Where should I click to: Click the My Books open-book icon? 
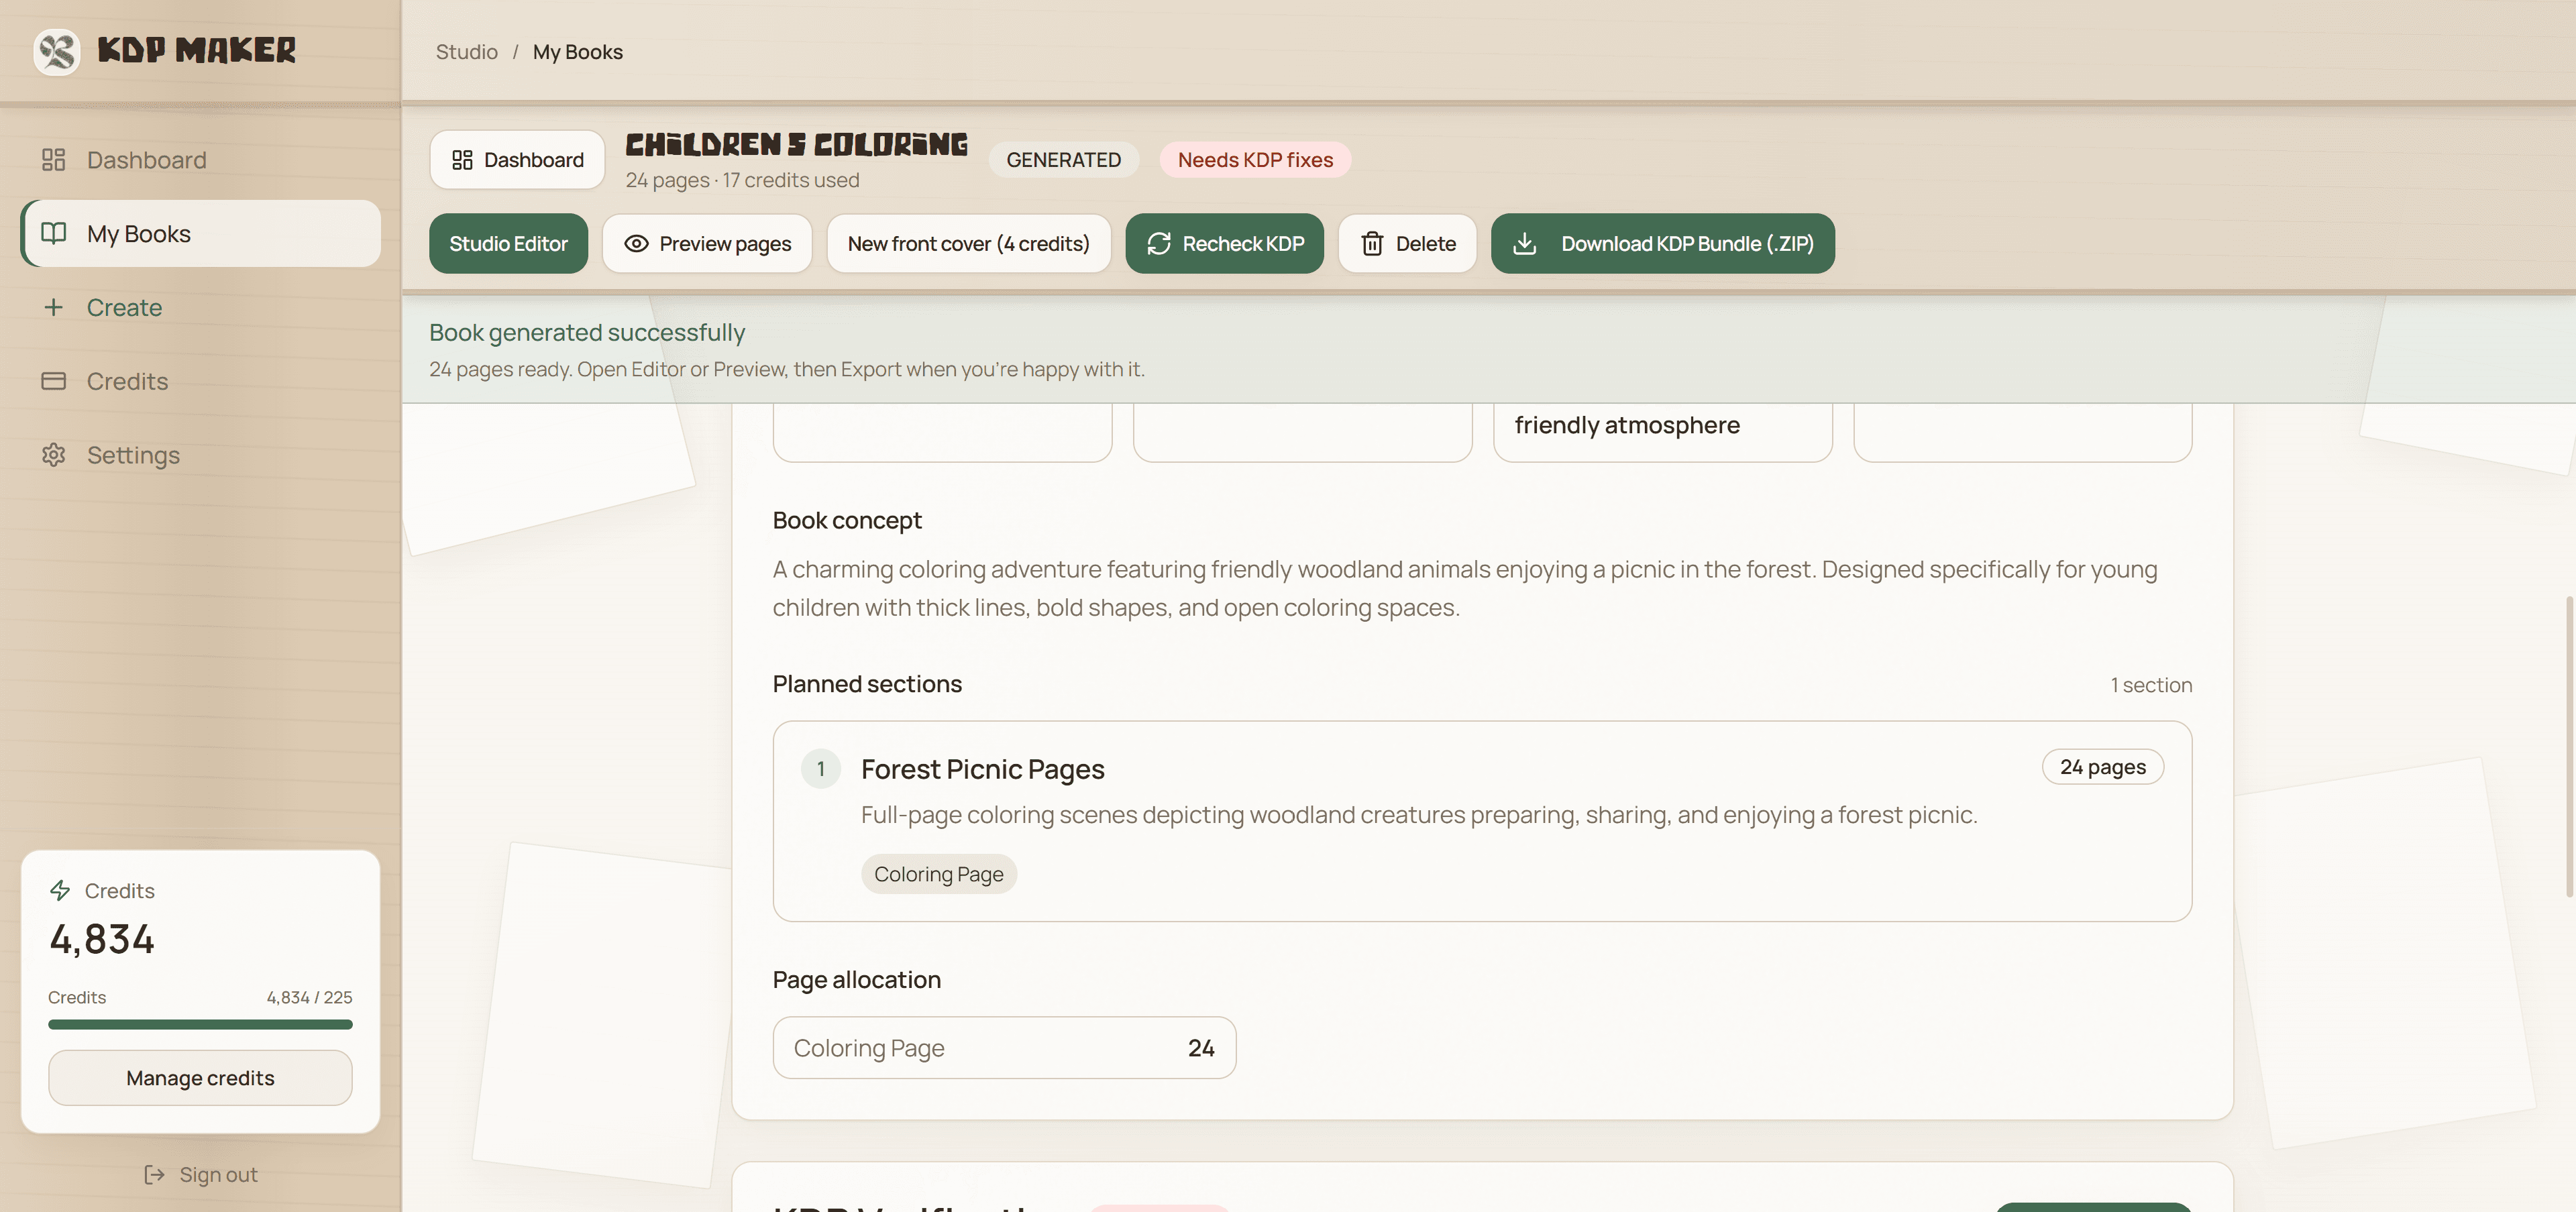tap(54, 233)
